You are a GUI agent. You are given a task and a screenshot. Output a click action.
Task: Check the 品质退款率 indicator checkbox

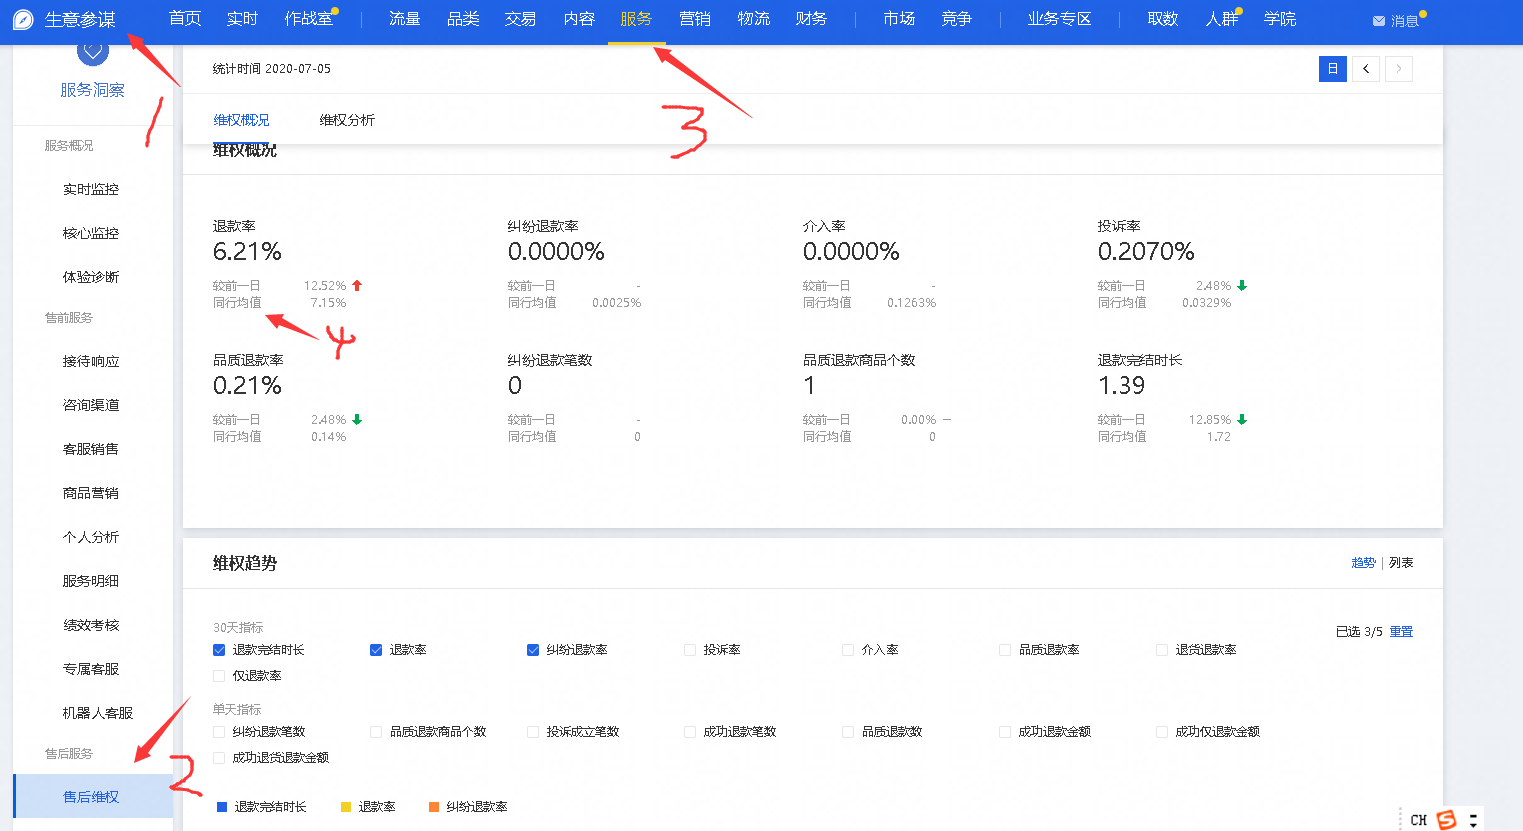1005,650
